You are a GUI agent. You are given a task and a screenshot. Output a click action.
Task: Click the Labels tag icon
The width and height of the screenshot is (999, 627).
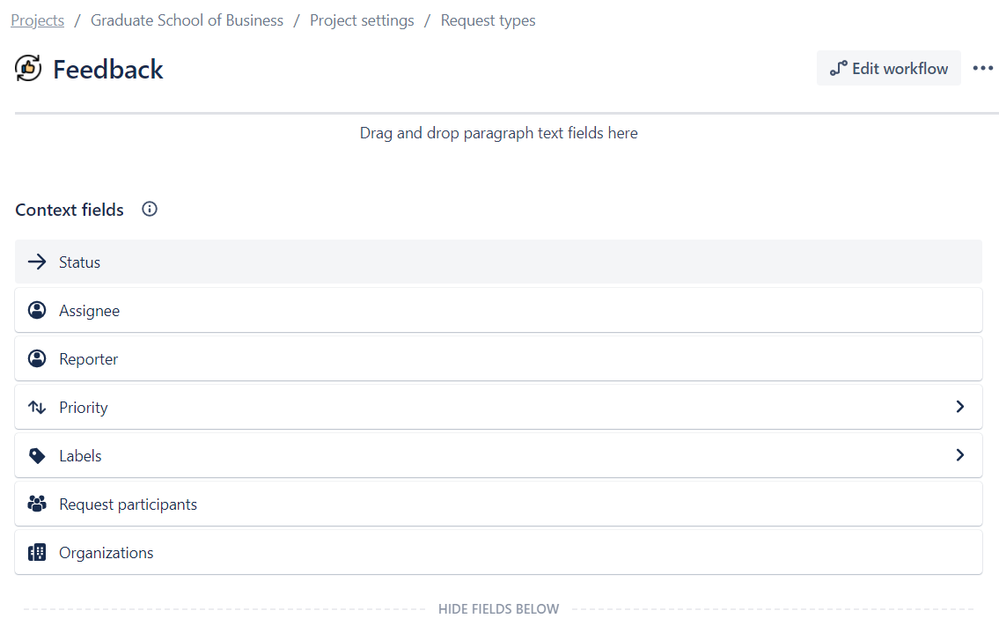tap(37, 455)
